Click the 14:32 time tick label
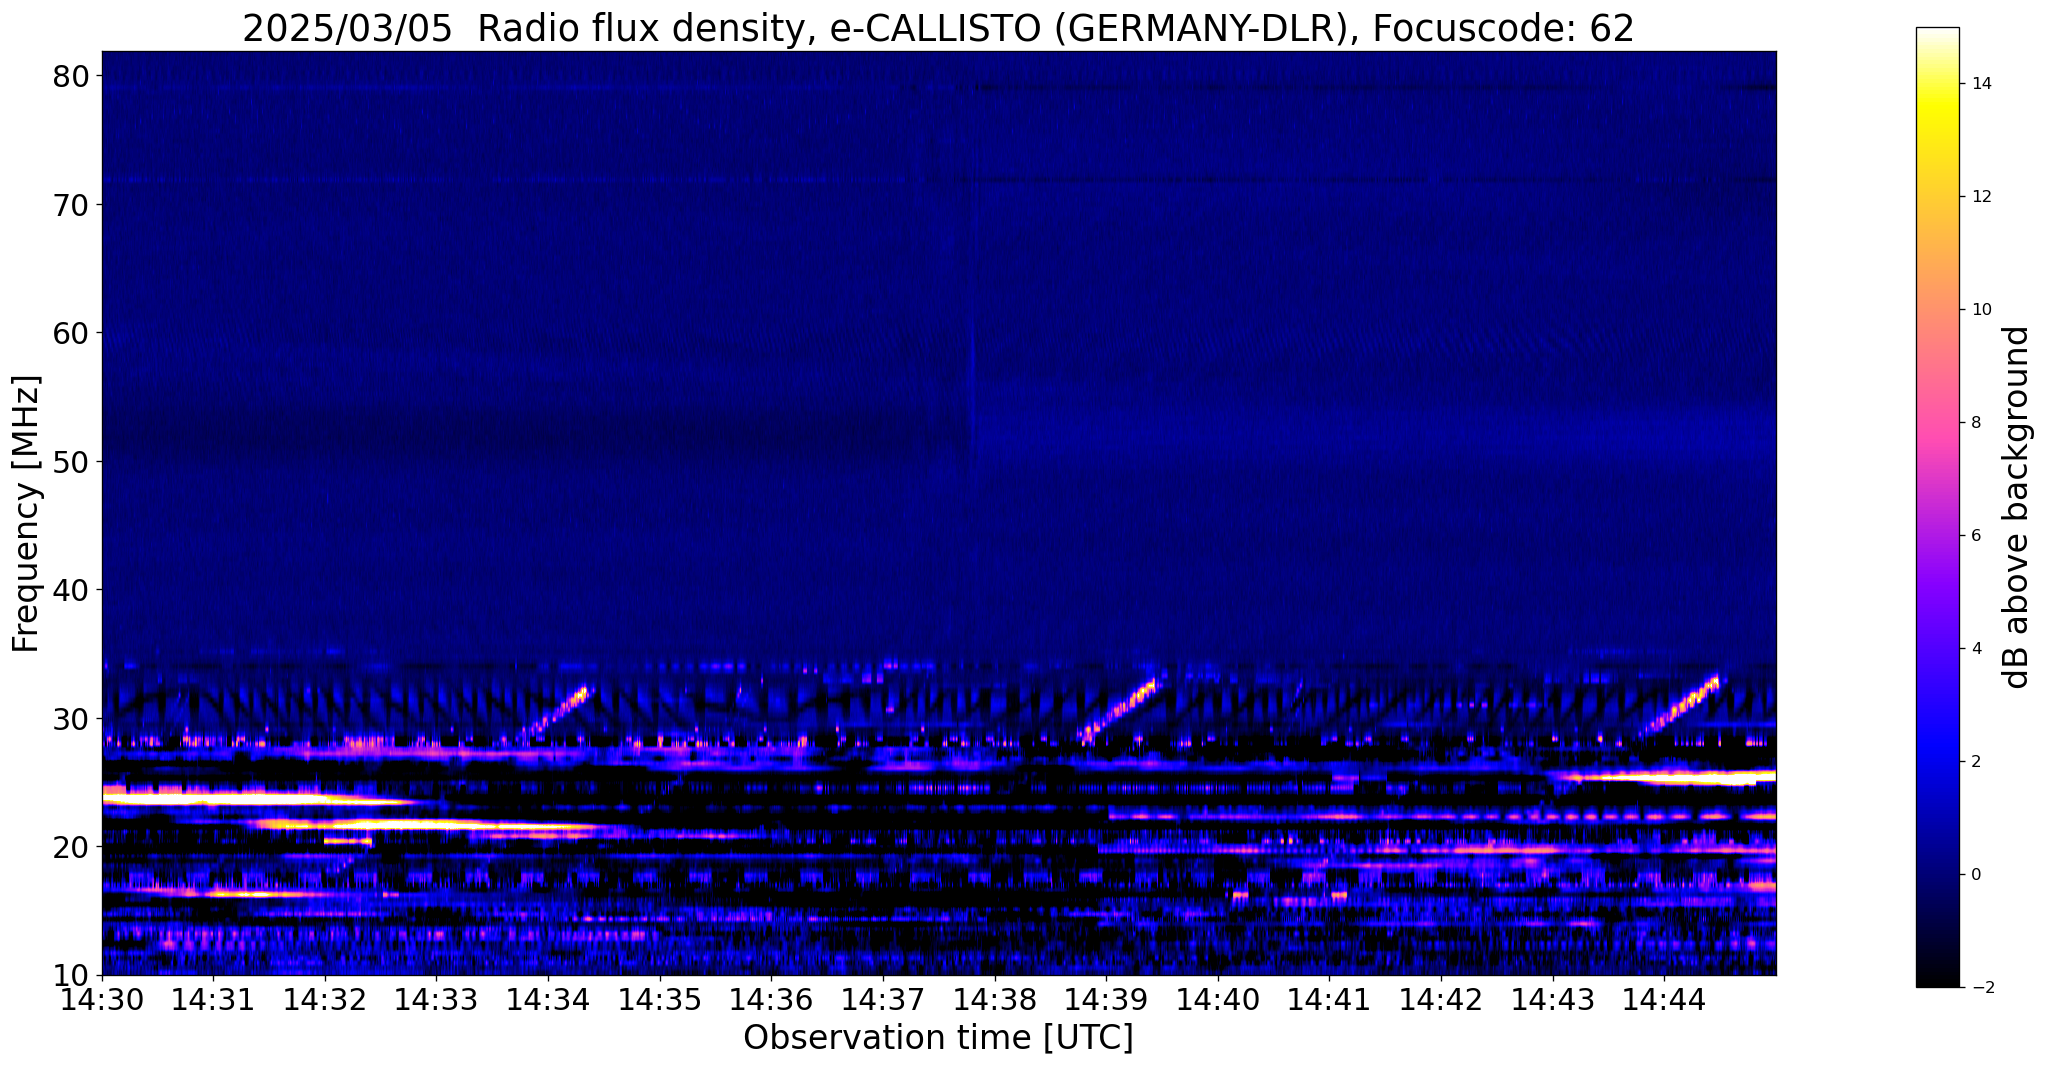Screen dimensions: 2047x1067 click(325, 999)
